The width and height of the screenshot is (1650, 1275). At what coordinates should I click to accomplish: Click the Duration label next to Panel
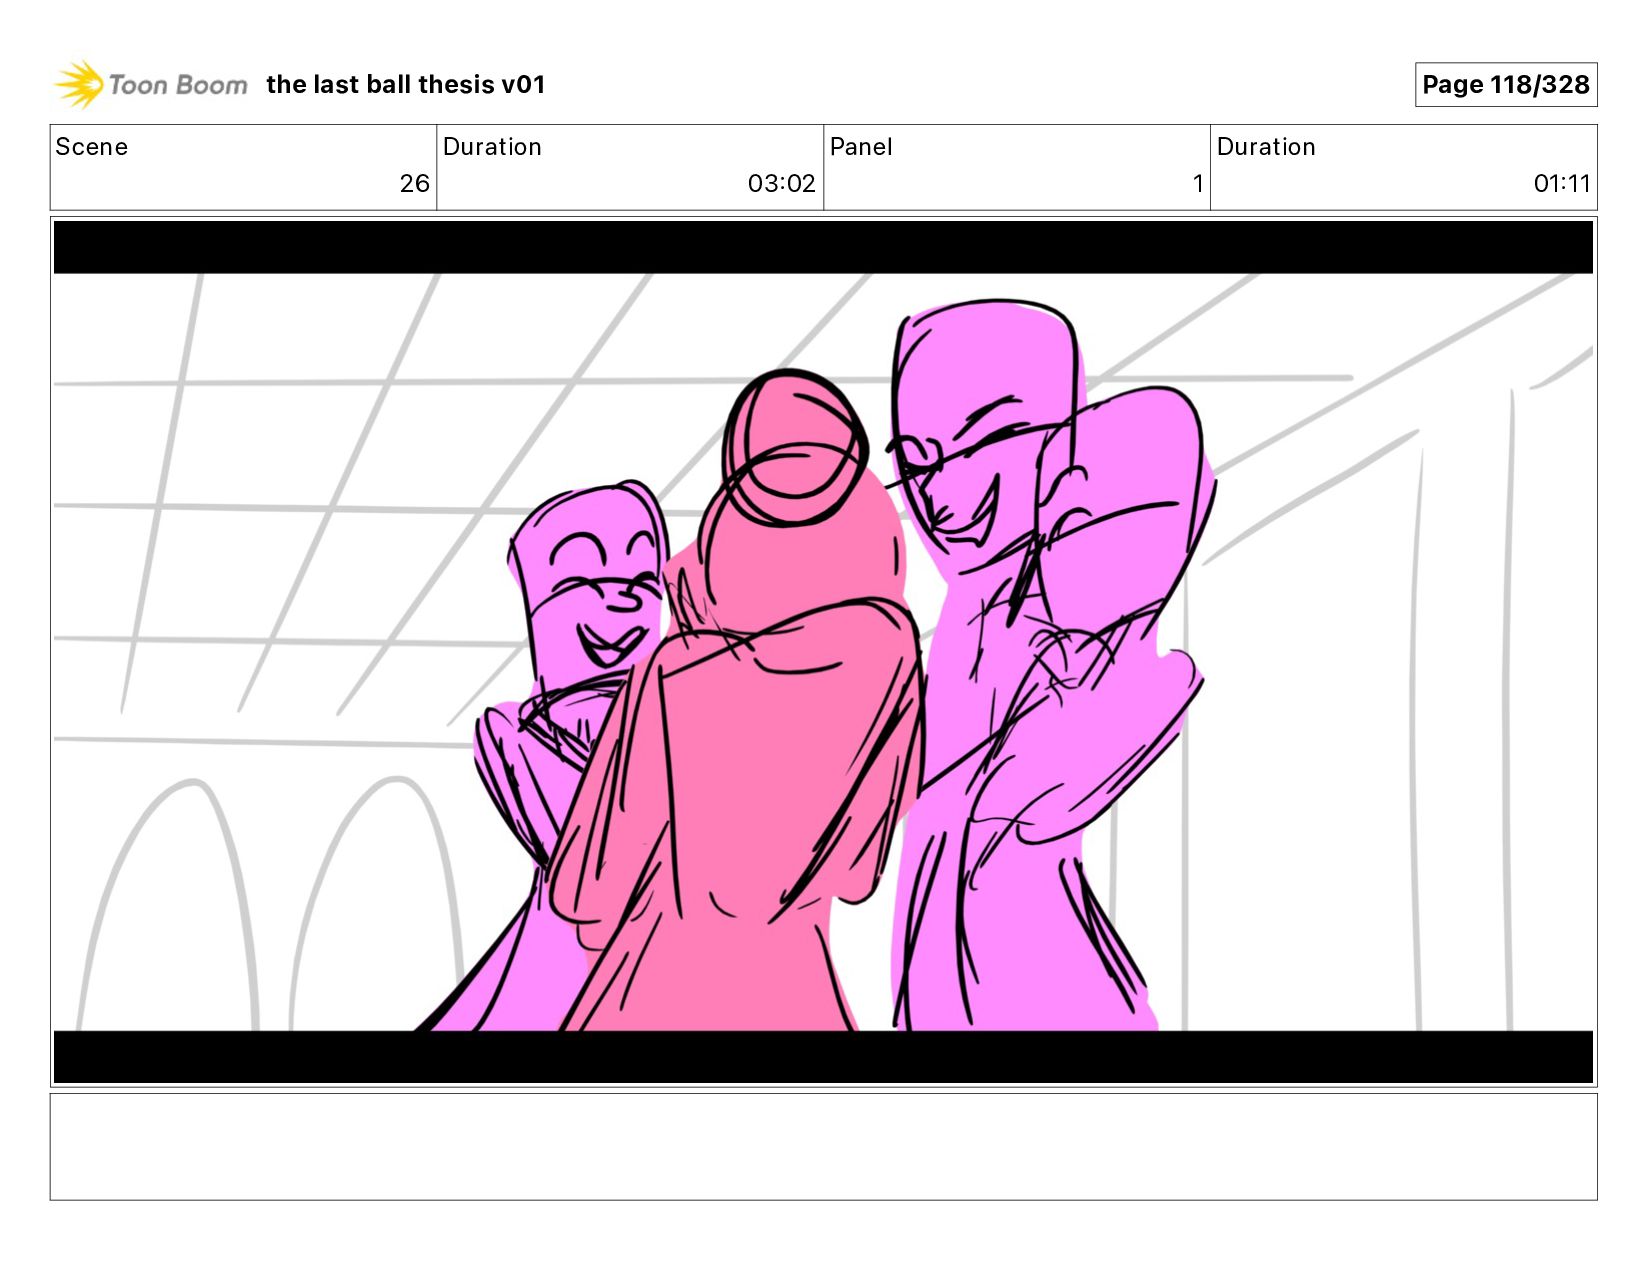(x=1266, y=147)
